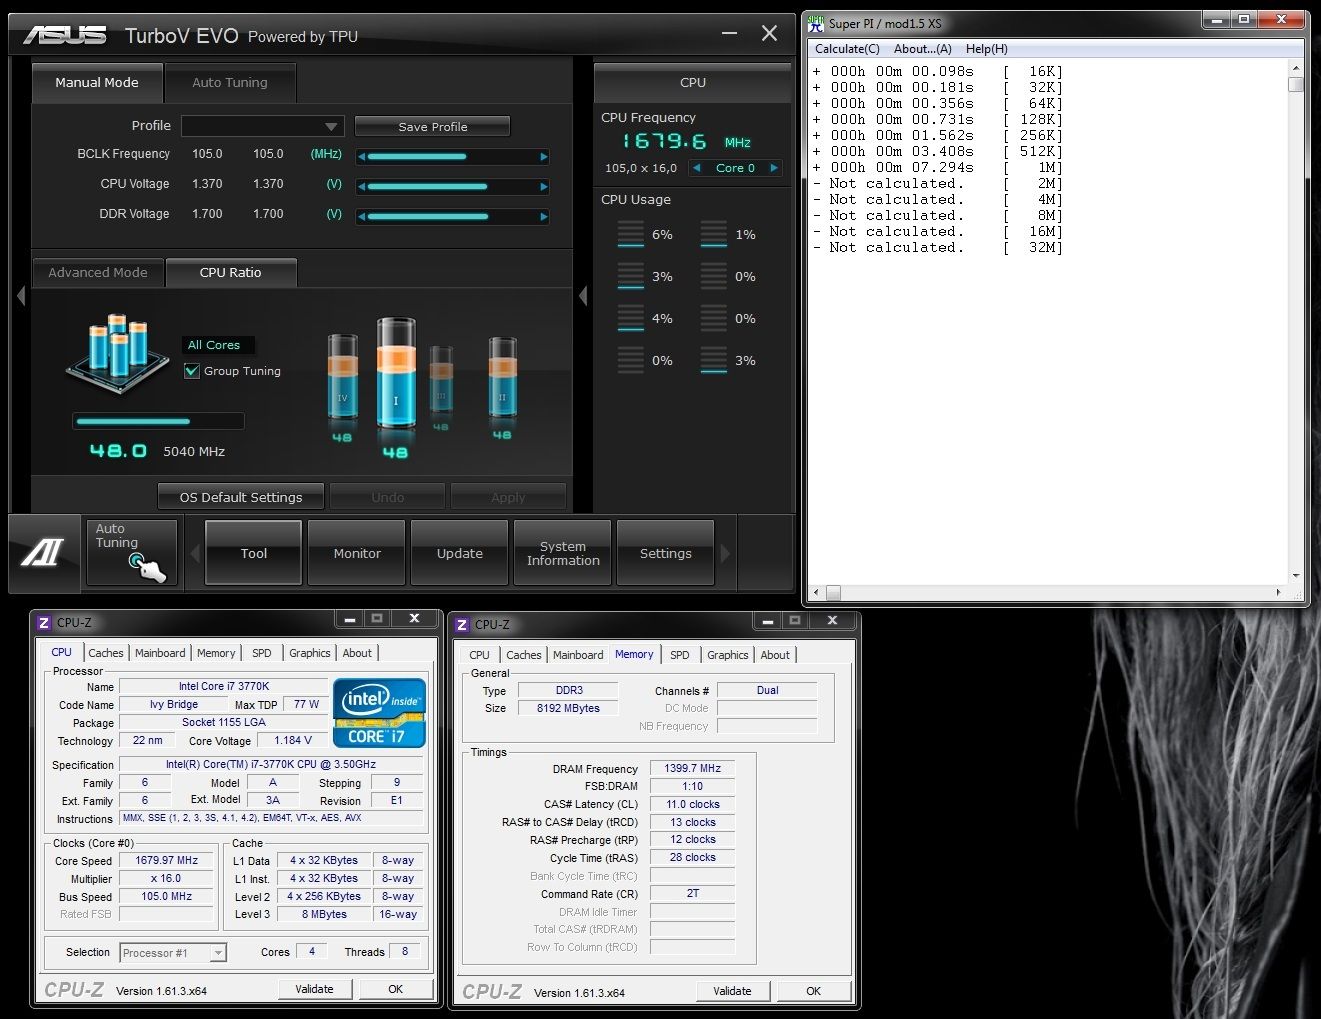
Task: Click OK in right CPU-Z Memory window
Action: 813,991
